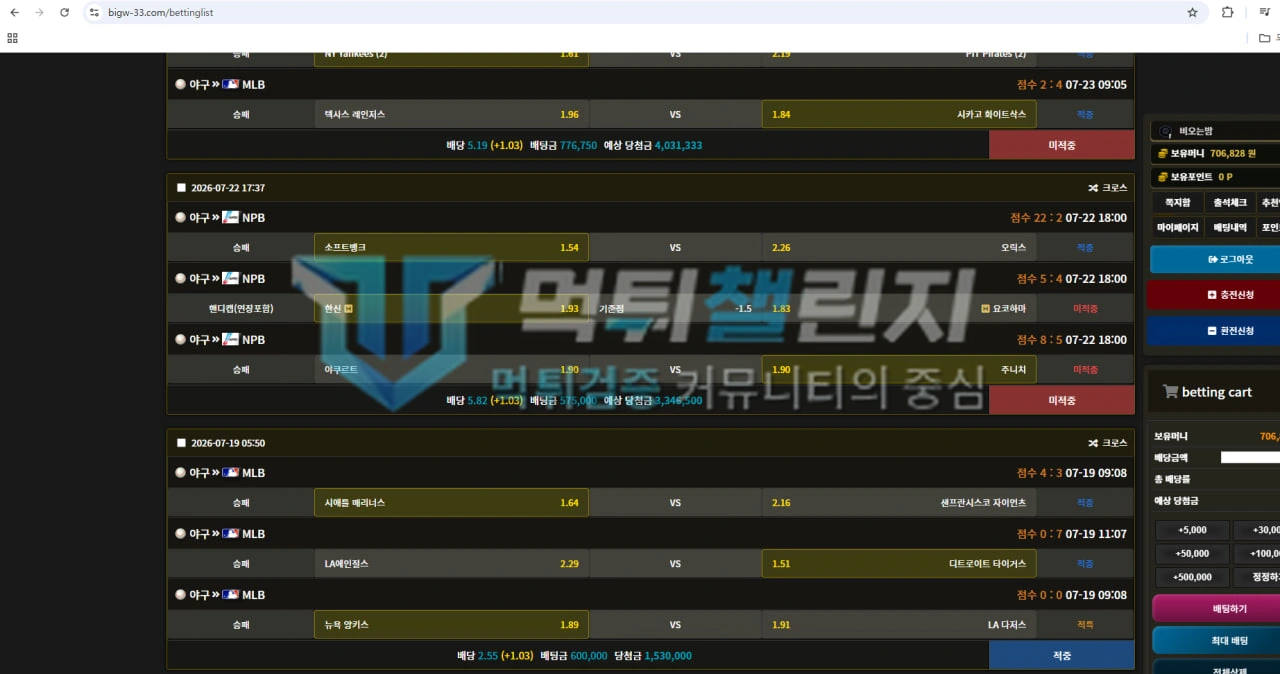Click the coin icon next to 보유머니
This screenshot has width=1280, height=674.
pos(1163,154)
